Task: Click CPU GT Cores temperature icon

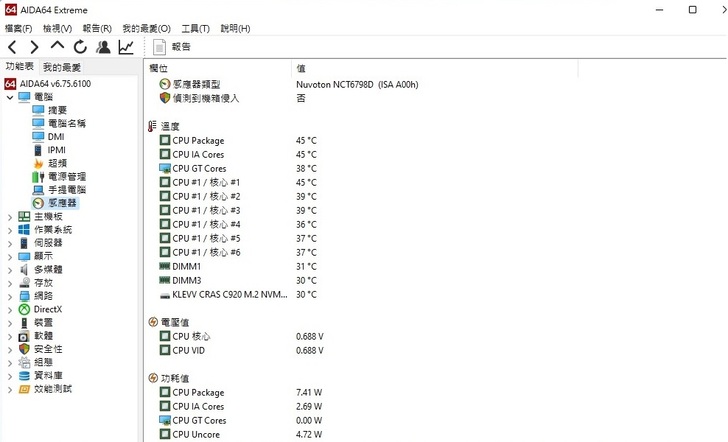Action: pyautogui.click(x=165, y=168)
